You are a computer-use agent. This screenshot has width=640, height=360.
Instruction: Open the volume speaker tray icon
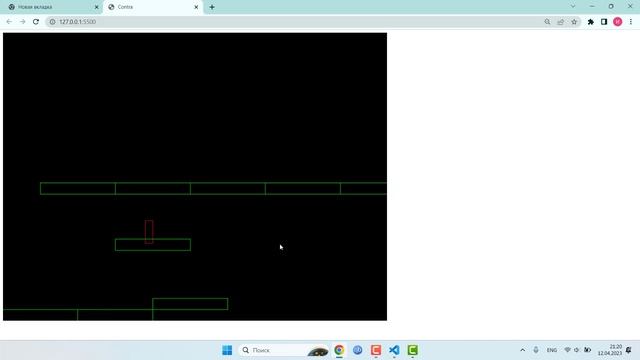pyautogui.click(x=577, y=350)
